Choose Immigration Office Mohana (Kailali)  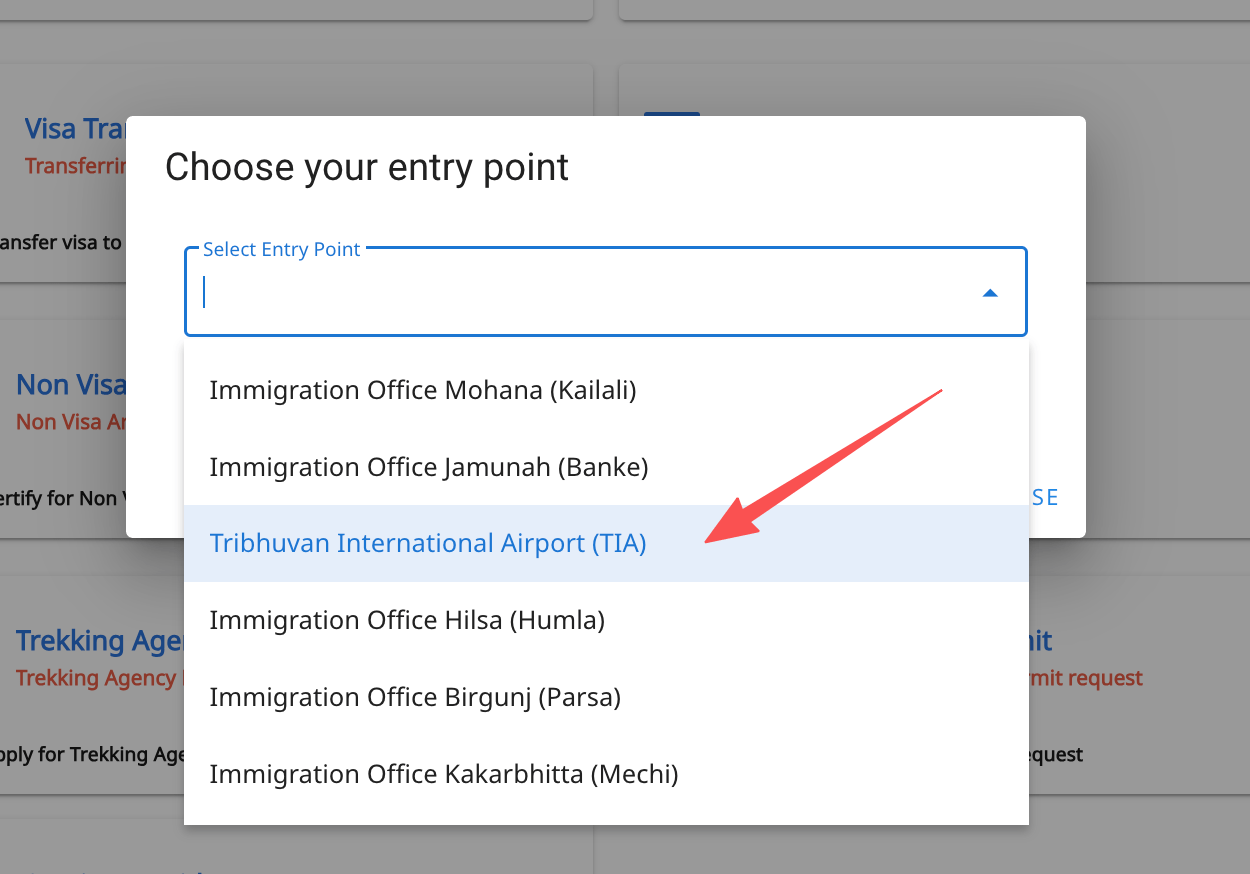coord(423,389)
